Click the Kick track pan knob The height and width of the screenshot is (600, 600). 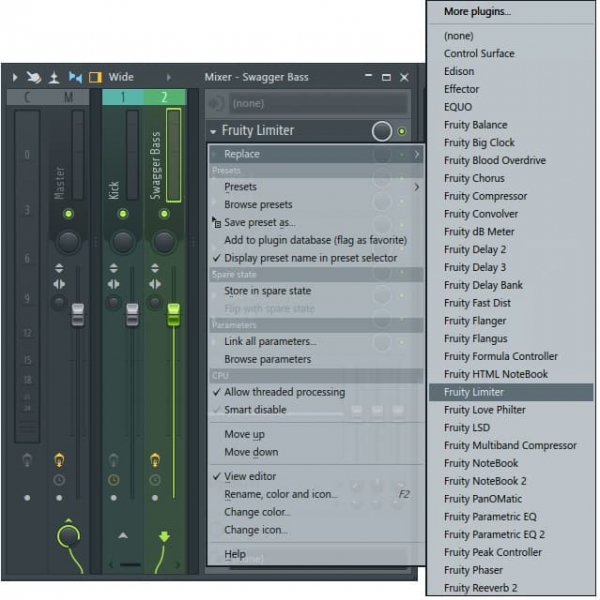(x=123, y=242)
